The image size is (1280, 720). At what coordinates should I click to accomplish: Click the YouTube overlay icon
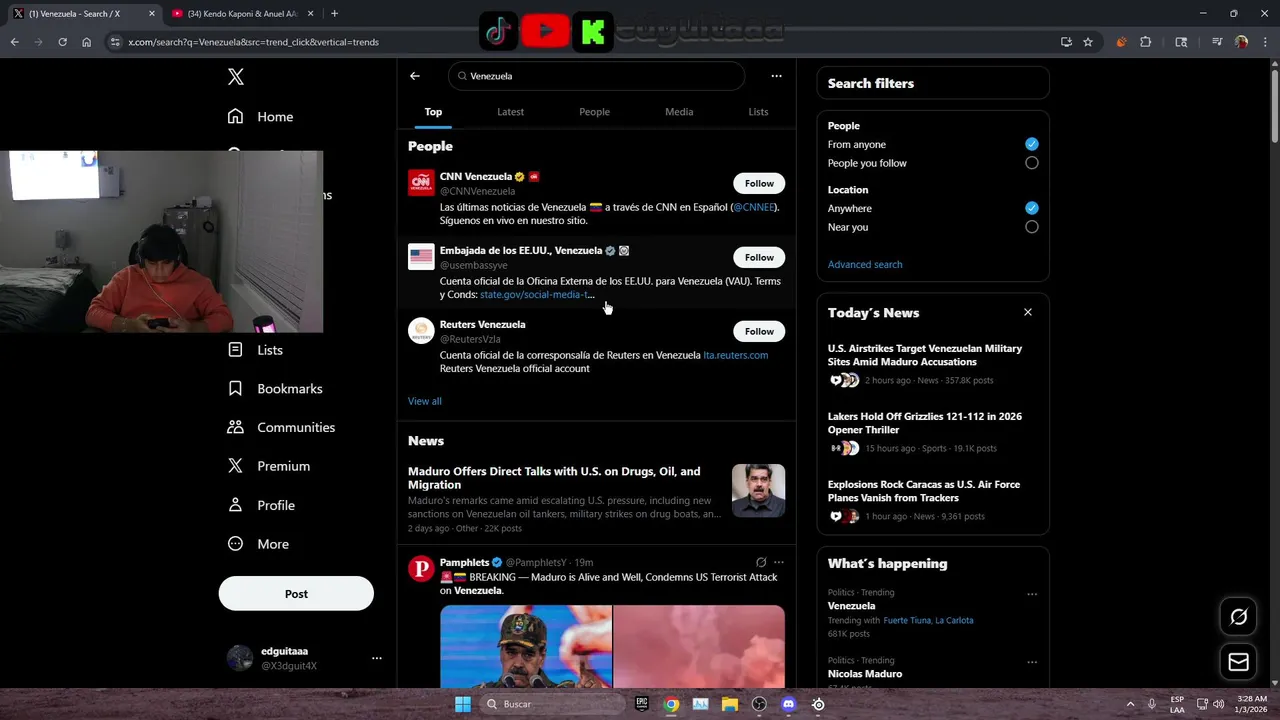point(545,32)
